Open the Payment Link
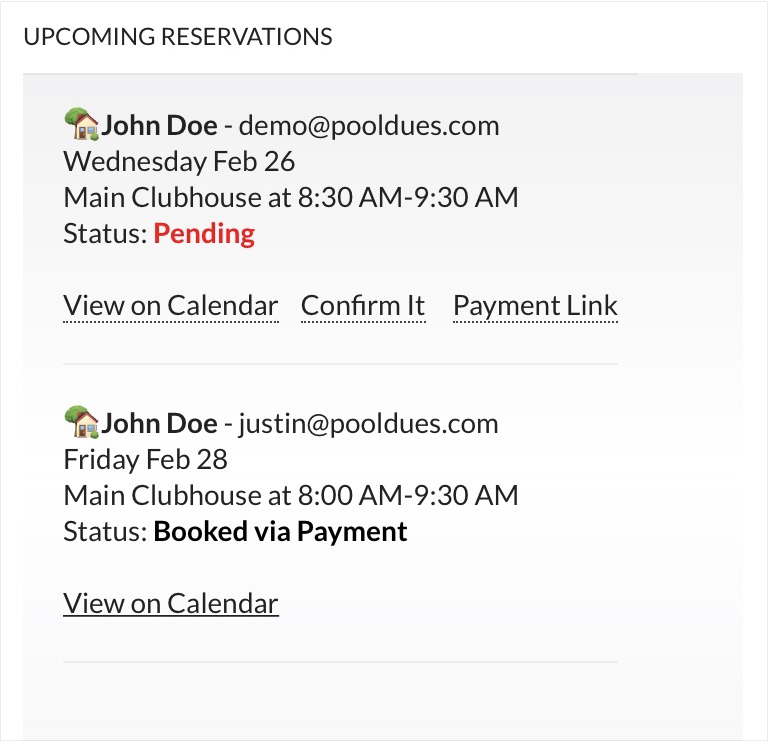This screenshot has height=754, width=782. click(535, 305)
